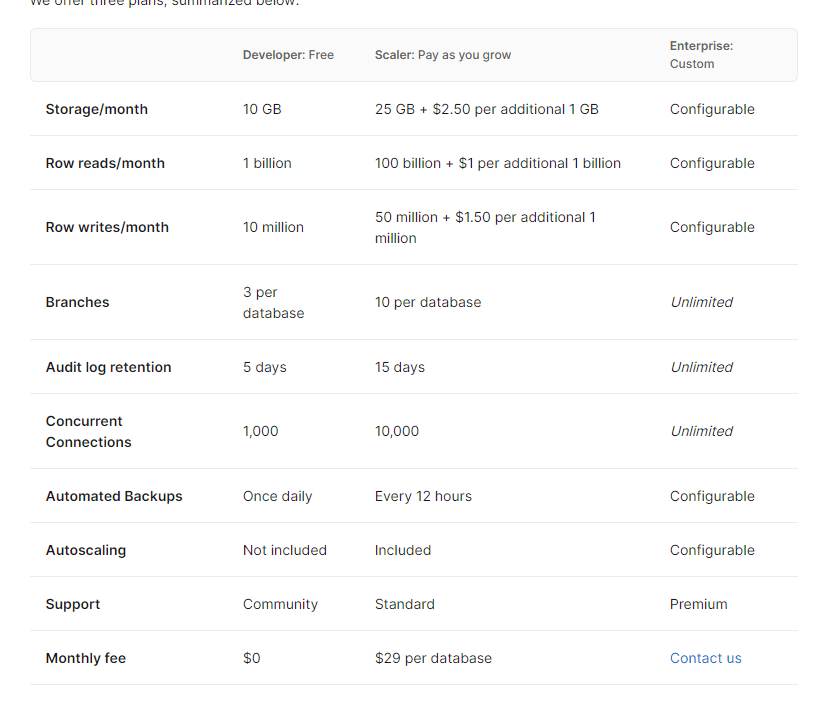Click the Developer: Free column header
This screenshot has width=821, height=712.
pyautogui.click(x=288, y=55)
